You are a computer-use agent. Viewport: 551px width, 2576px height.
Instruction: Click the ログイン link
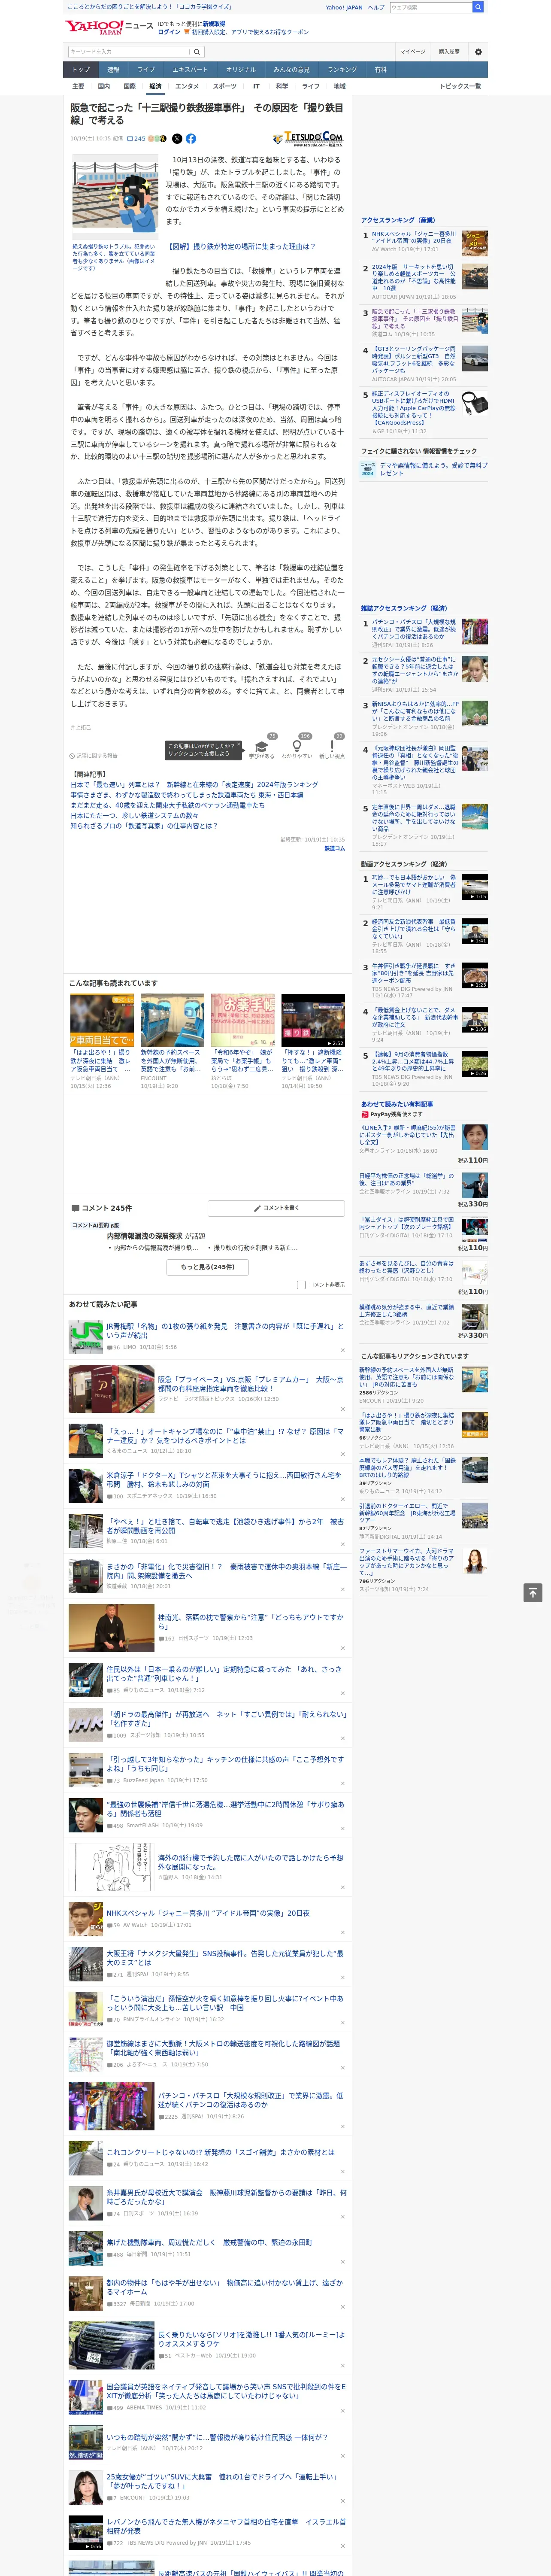point(169,32)
